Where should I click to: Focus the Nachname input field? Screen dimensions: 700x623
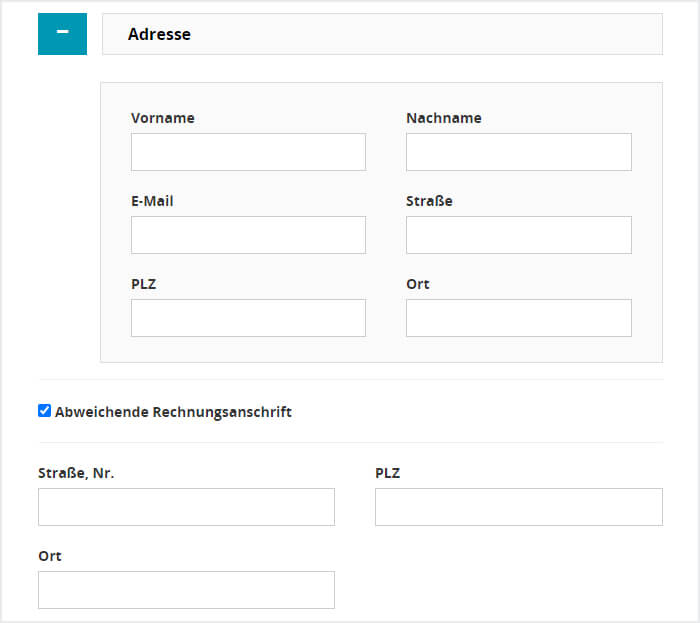pos(519,152)
